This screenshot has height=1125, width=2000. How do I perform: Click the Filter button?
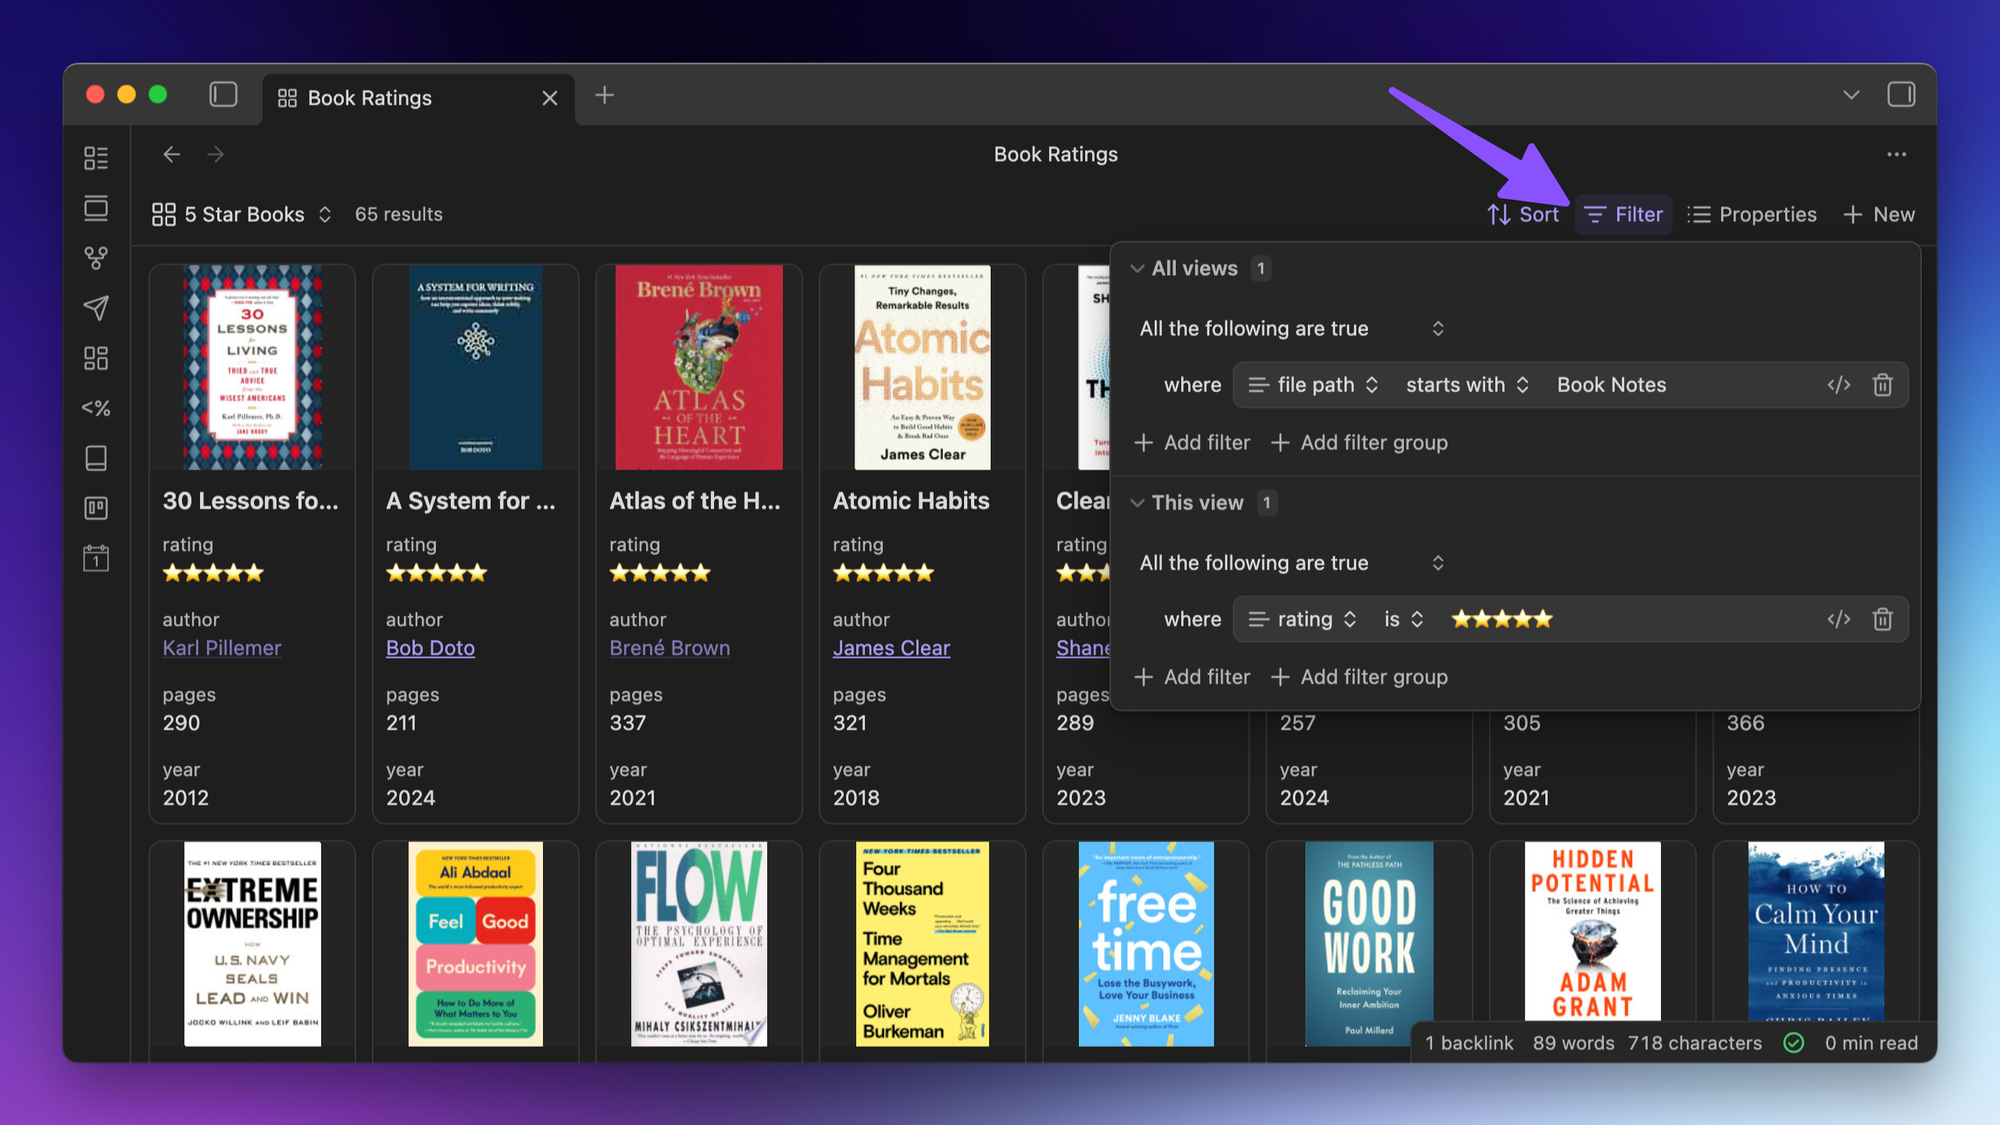coord(1624,214)
